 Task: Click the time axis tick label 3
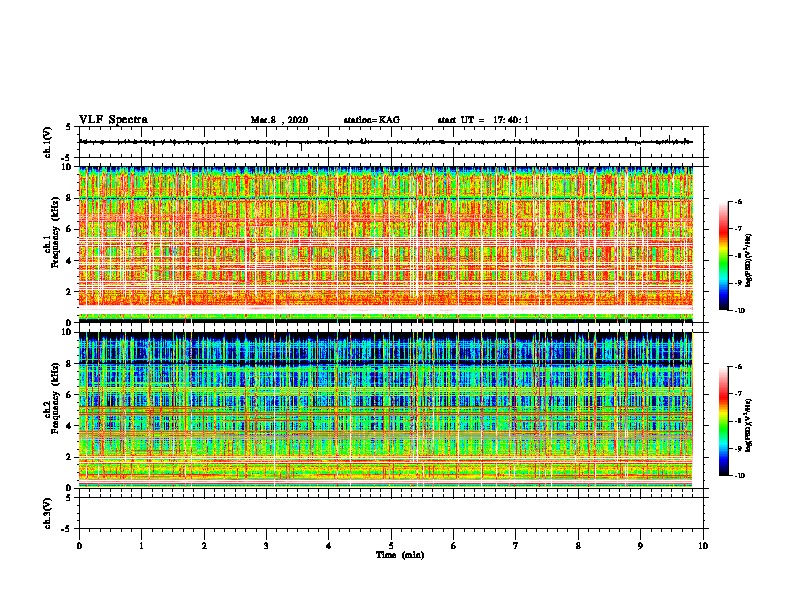[266, 546]
